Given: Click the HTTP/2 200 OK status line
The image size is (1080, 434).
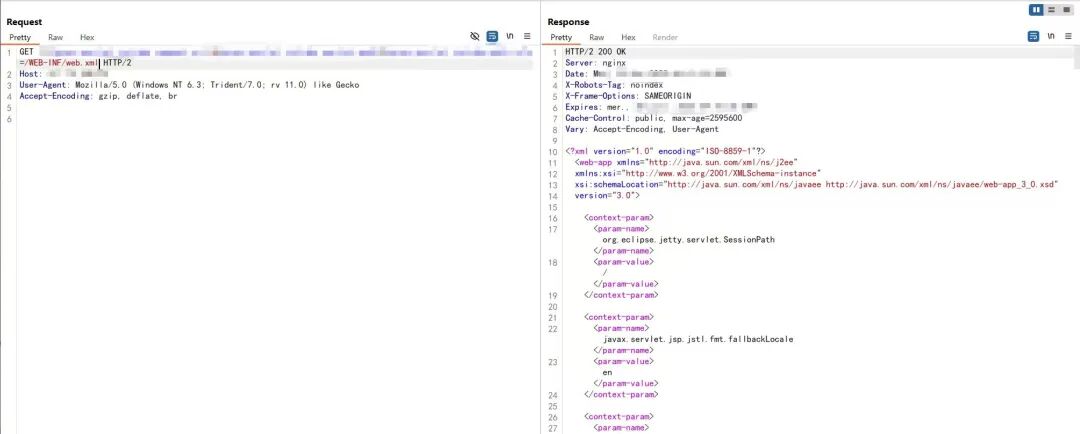Looking at the screenshot, I should coord(595,51).
